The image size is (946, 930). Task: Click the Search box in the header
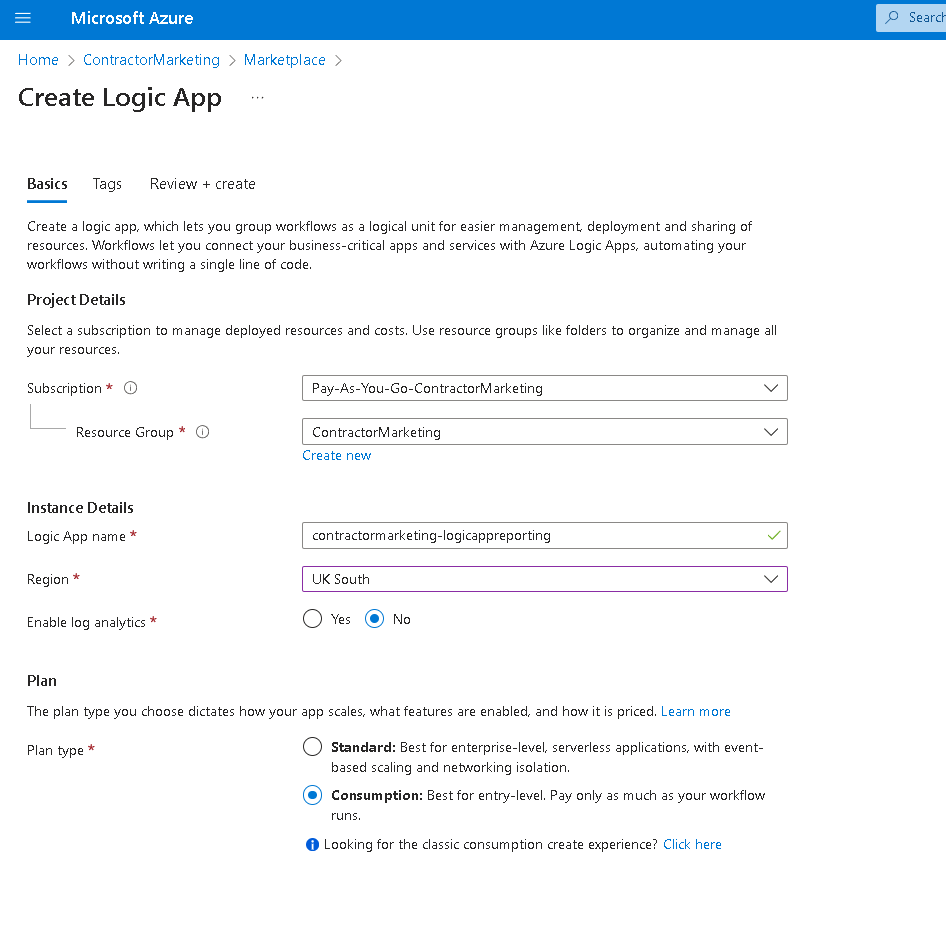point(911,18)
